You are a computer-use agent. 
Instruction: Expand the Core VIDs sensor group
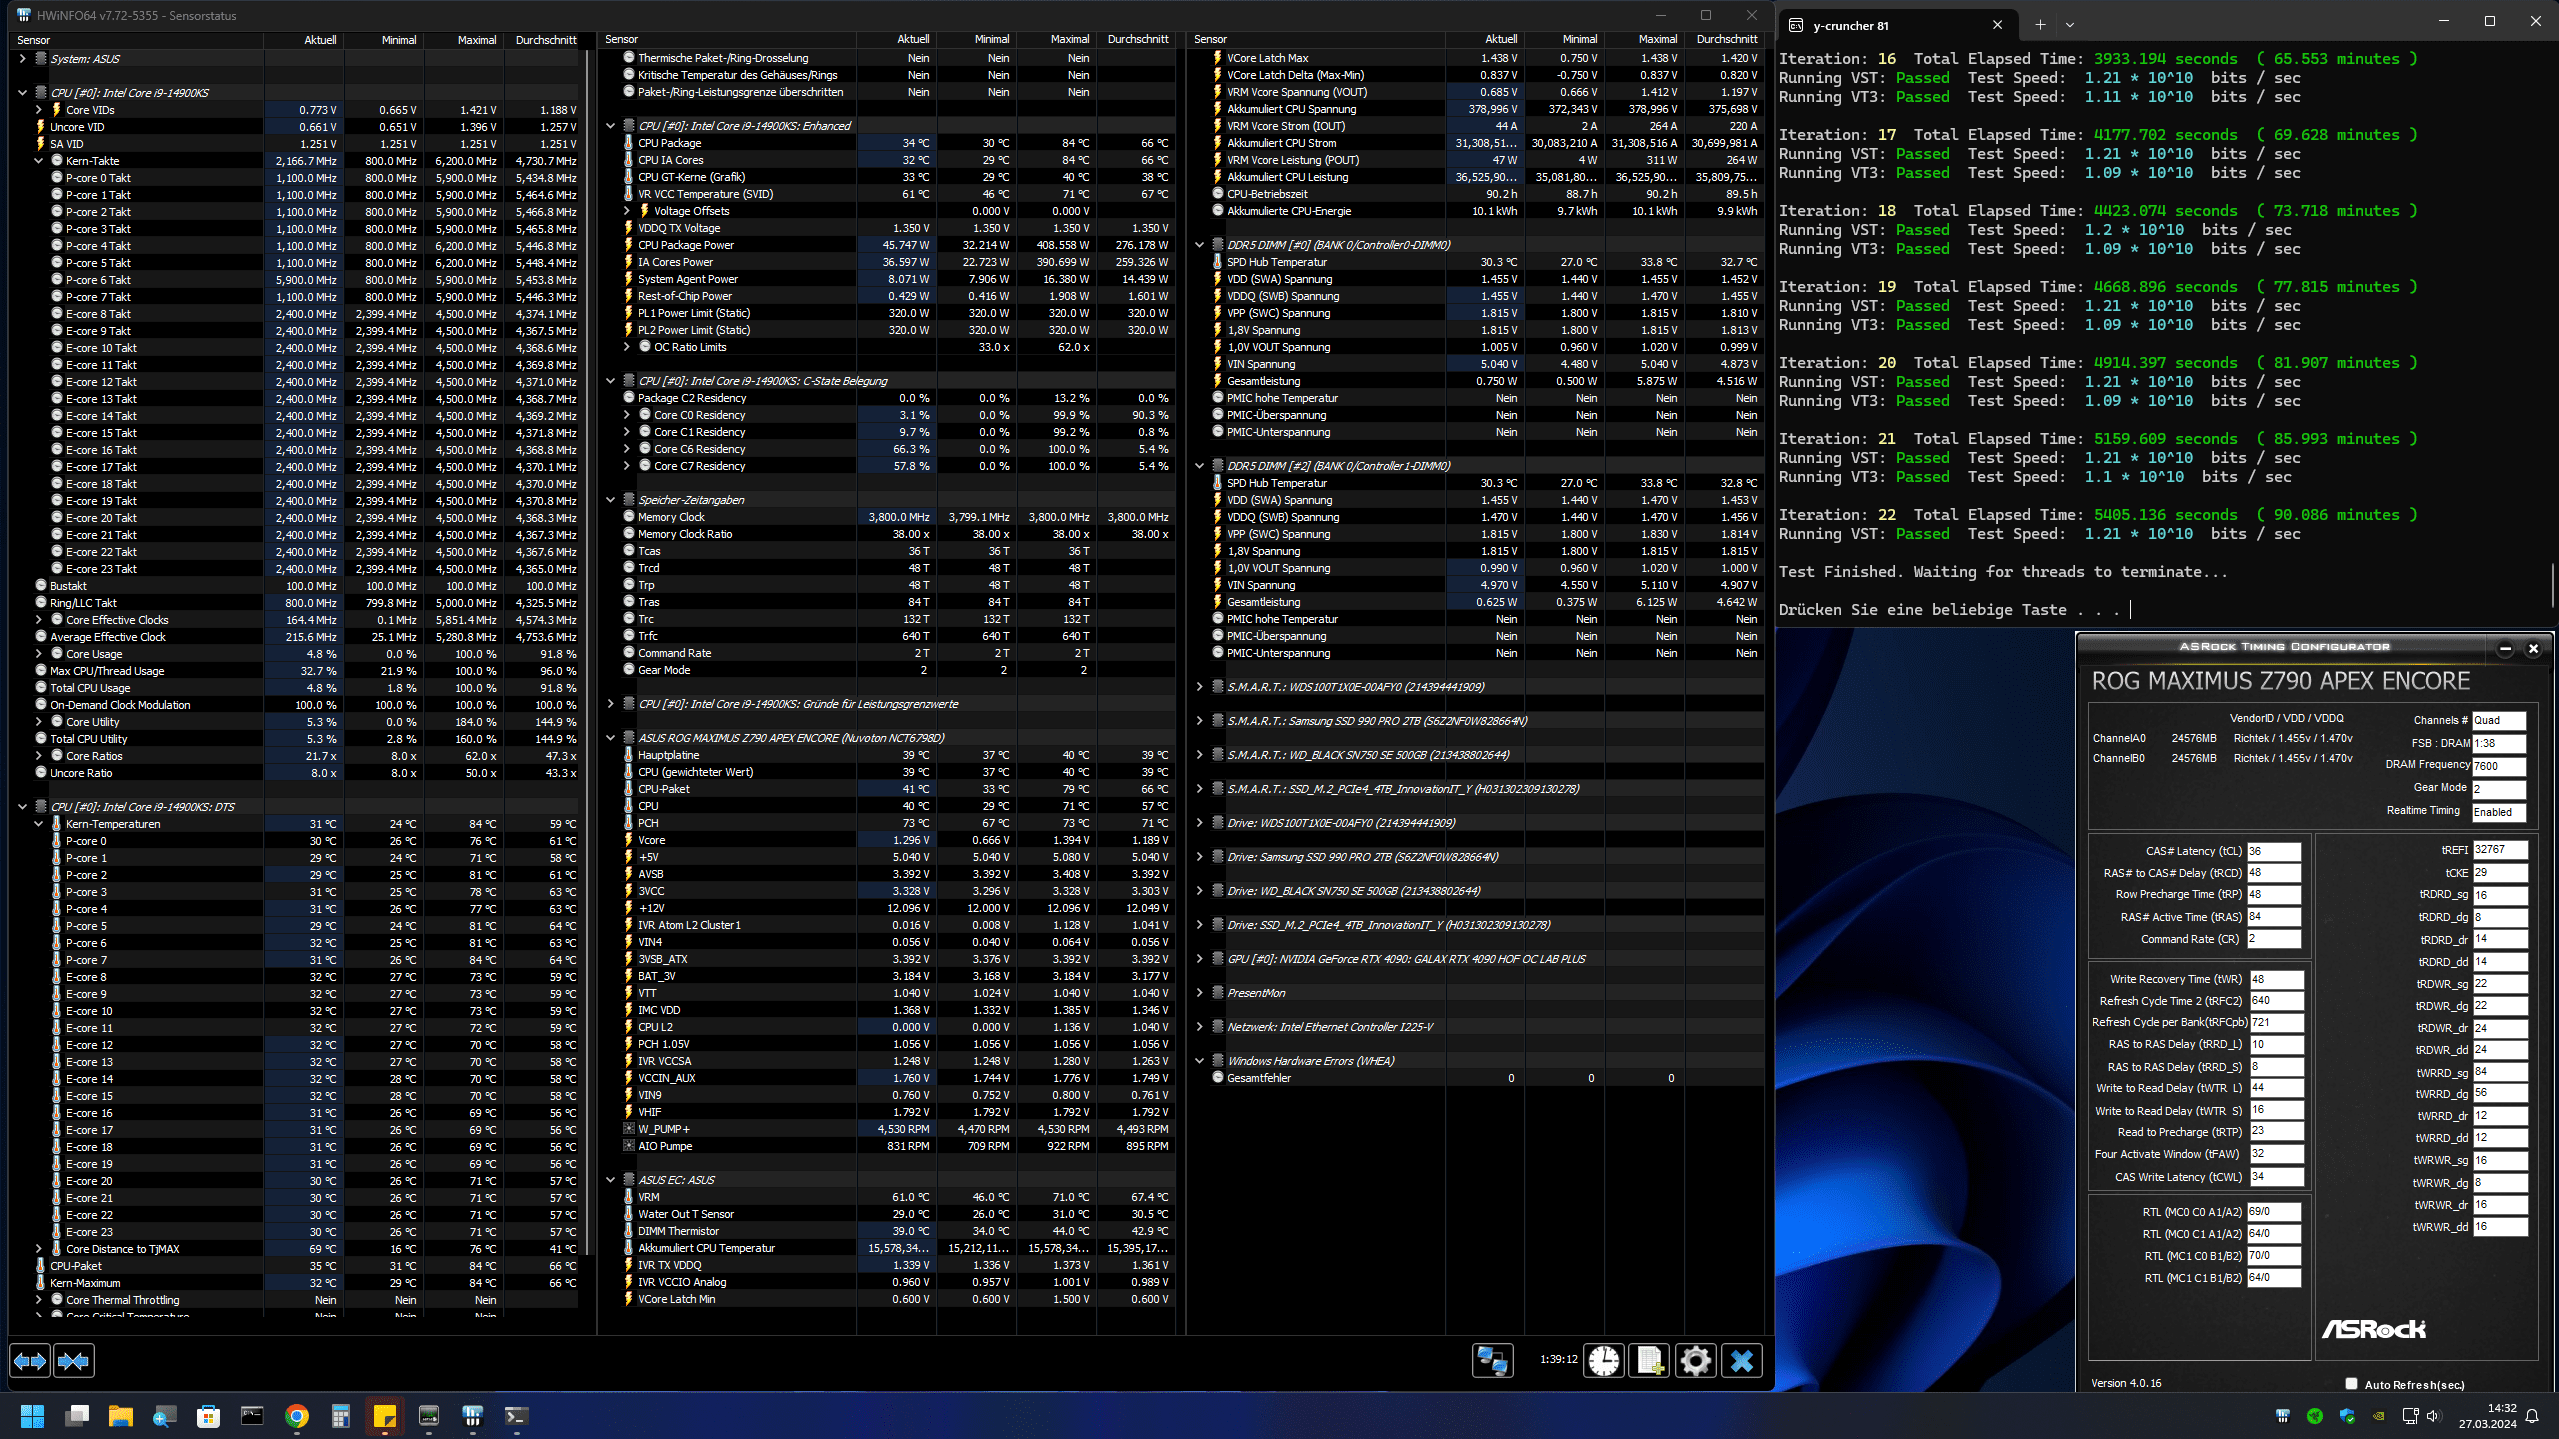tap(39, 110)
